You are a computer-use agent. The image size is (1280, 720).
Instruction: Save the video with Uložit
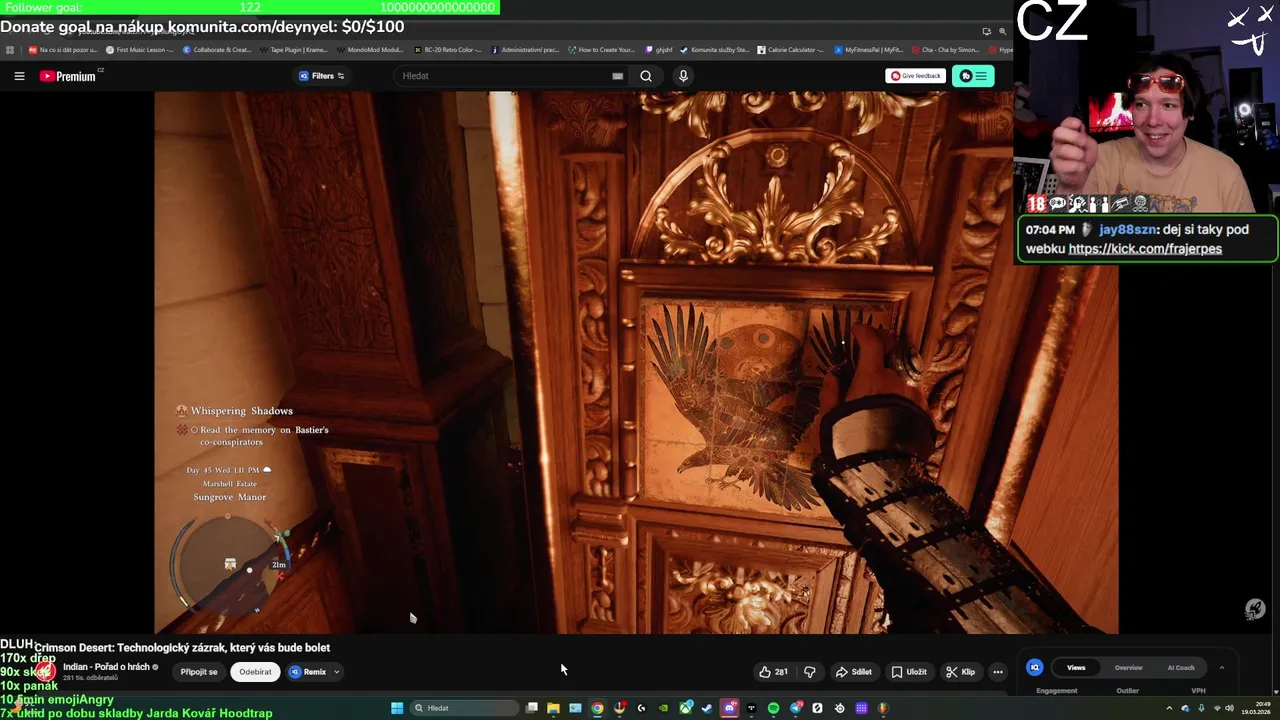[x=909, y=672]
